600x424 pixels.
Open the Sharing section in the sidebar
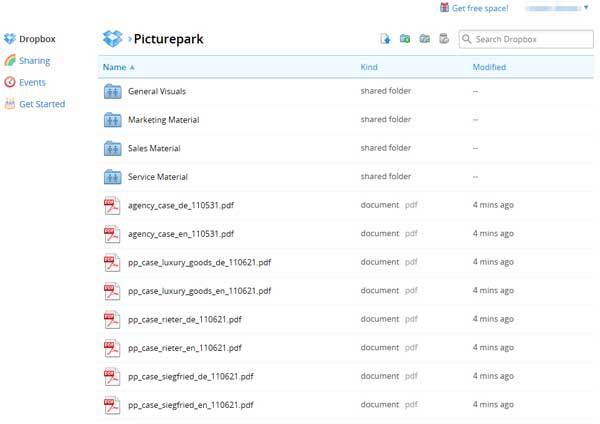click(x=34, y=61)
